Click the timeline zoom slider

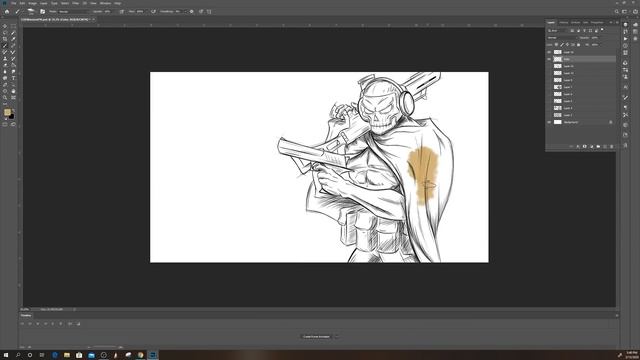coord(104,347)
